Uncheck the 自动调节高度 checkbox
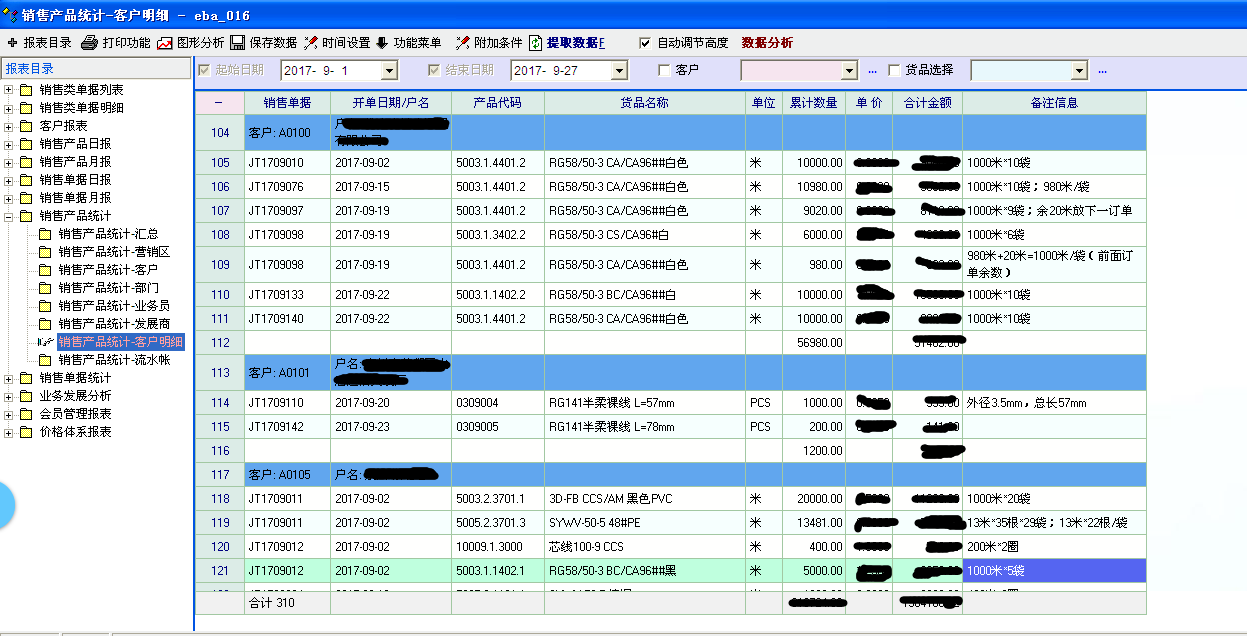 coord(645,43)
